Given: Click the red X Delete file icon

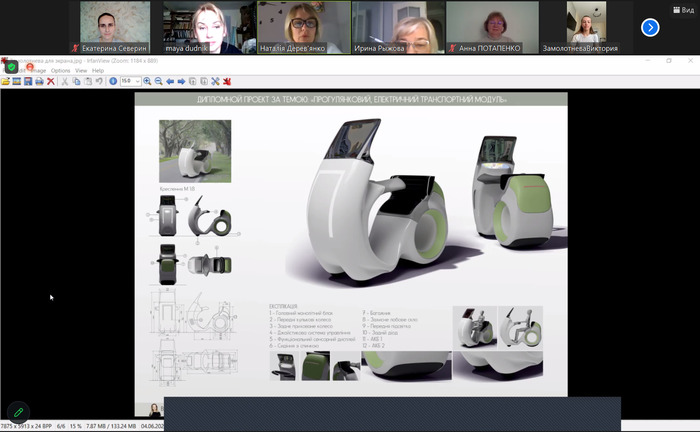Looking at the screenshot, I should click(51, 82).
